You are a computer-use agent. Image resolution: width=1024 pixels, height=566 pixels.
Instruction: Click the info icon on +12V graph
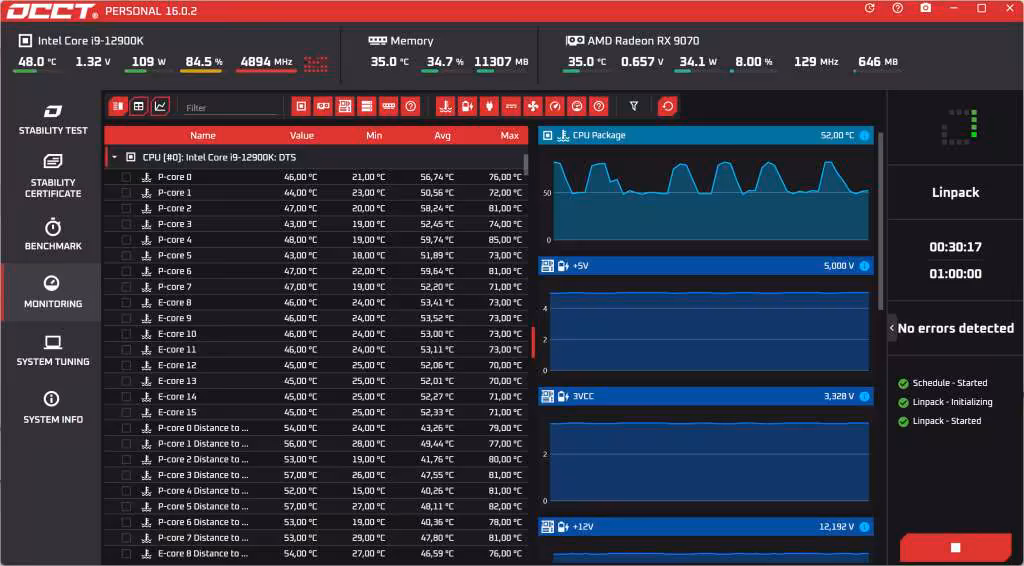tap(864, 527)
